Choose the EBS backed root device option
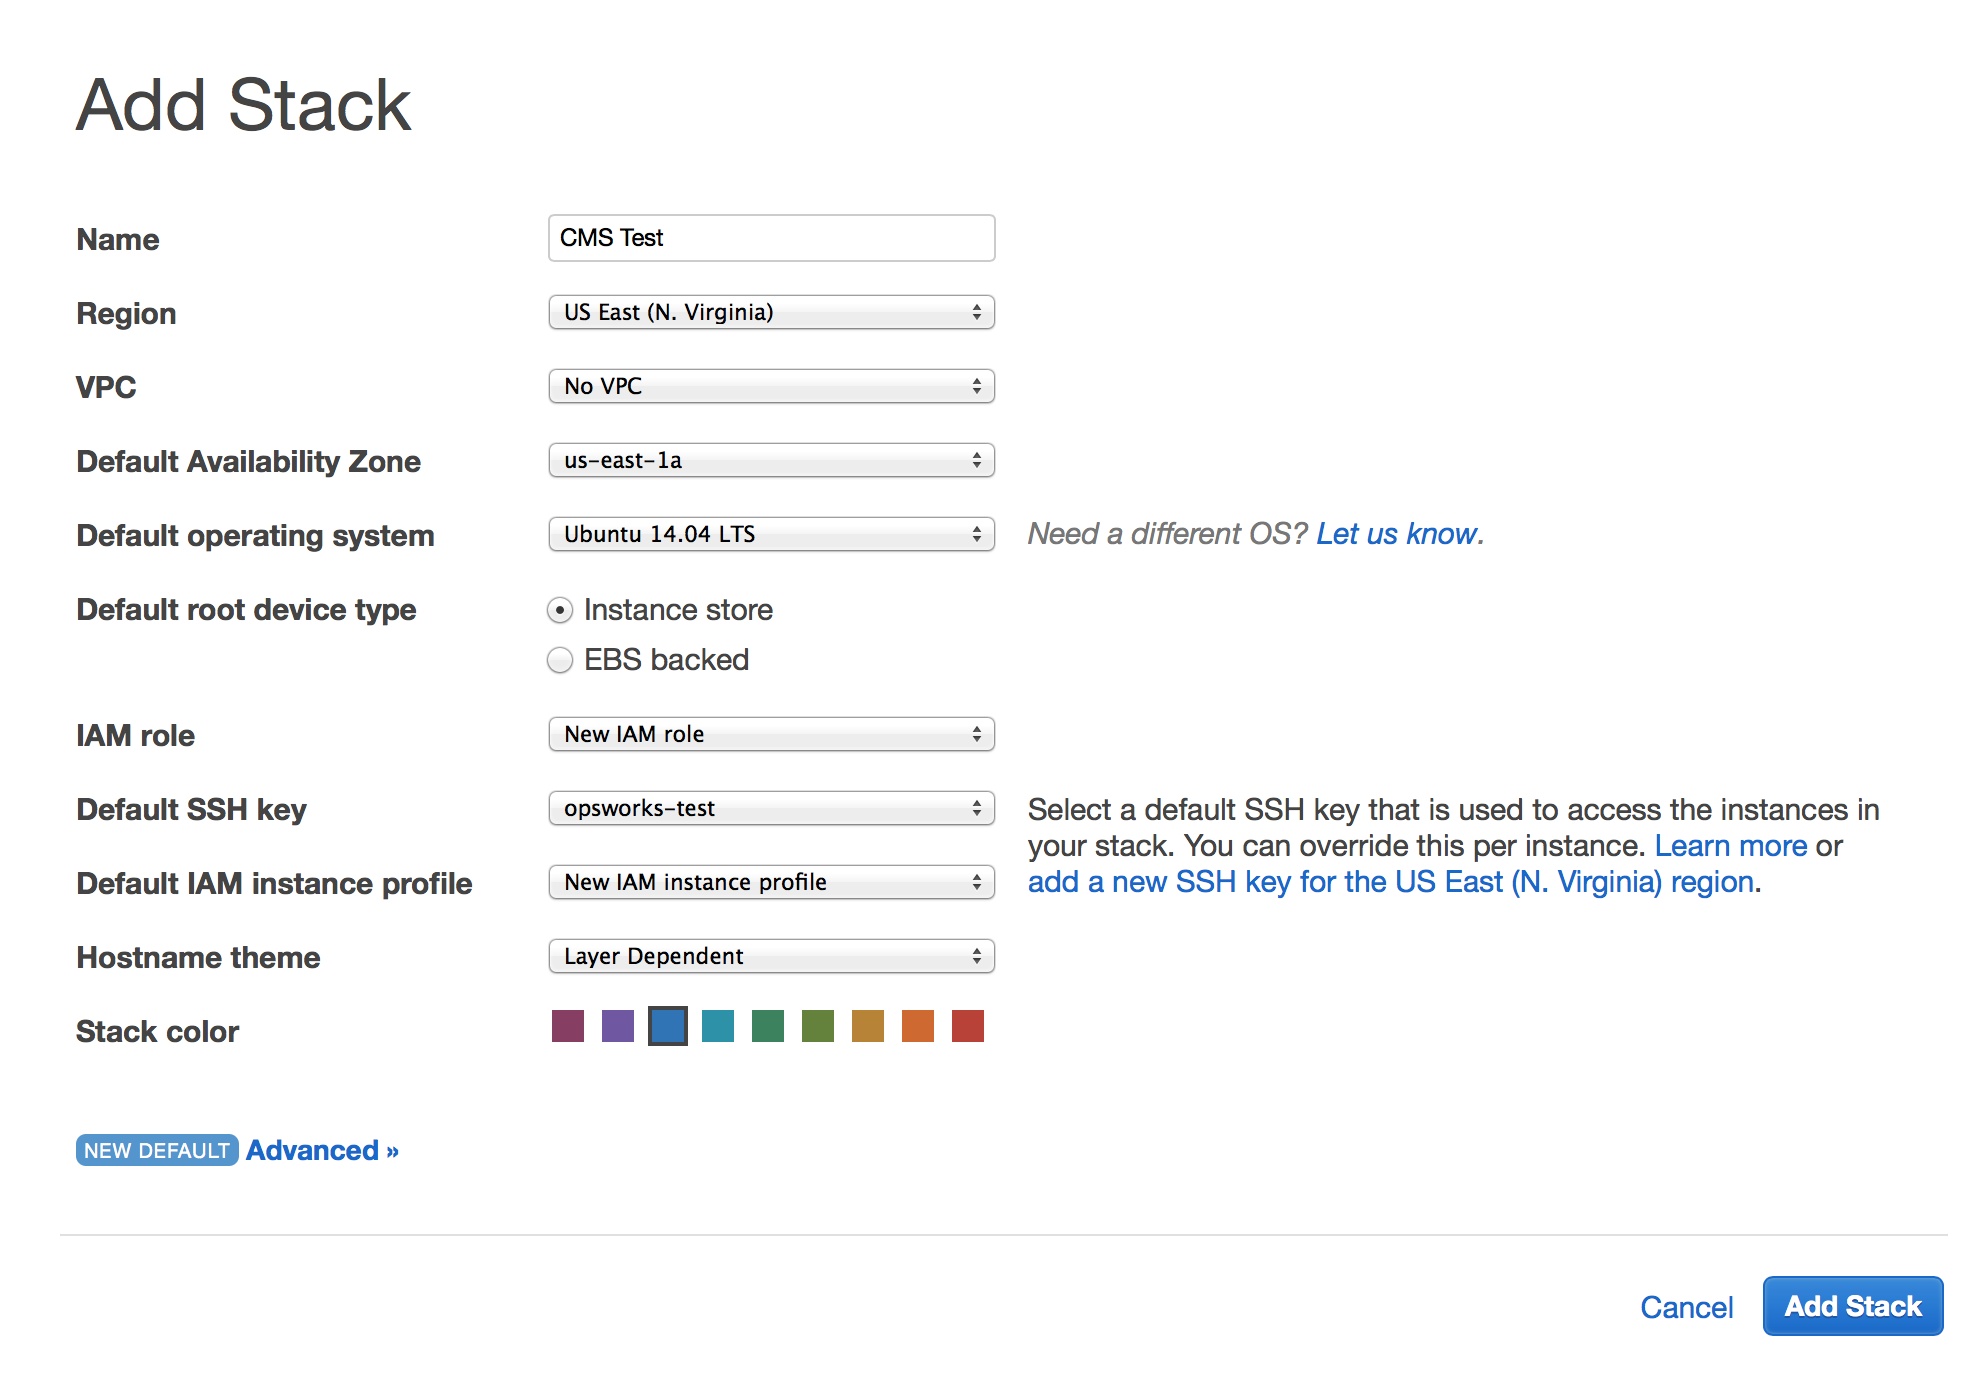This screenshot has height=1392, width=1987. click(x=560, y=660)
